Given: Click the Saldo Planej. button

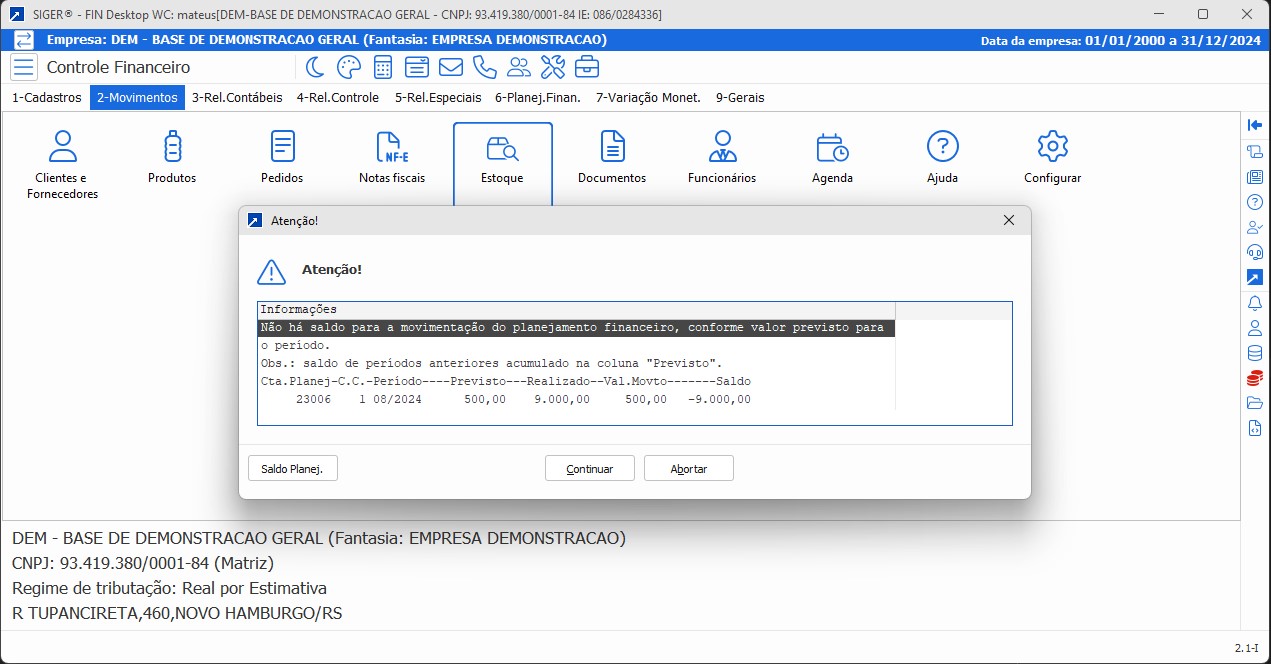Looking at the screenshot, I should (x=292, y=468).
